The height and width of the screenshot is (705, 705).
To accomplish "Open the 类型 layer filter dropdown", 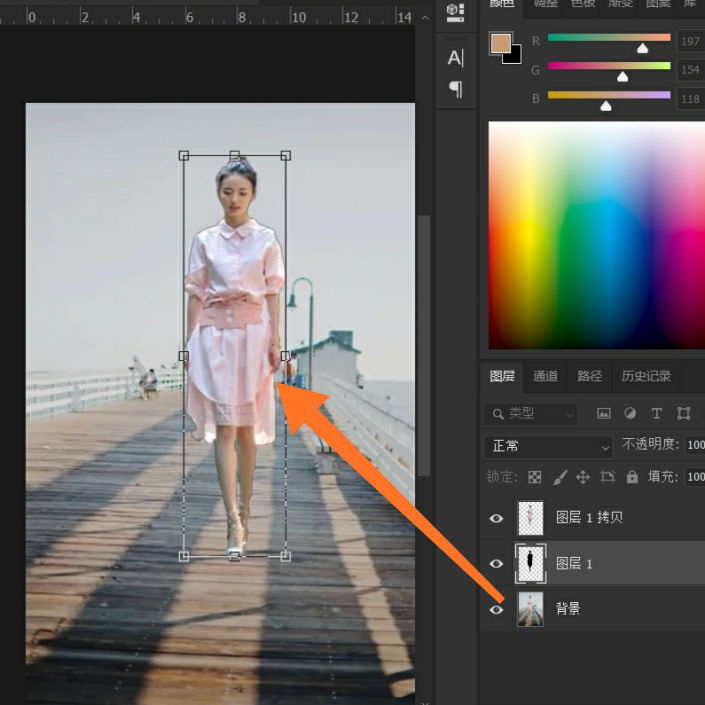I will click(x=531, y=414).
